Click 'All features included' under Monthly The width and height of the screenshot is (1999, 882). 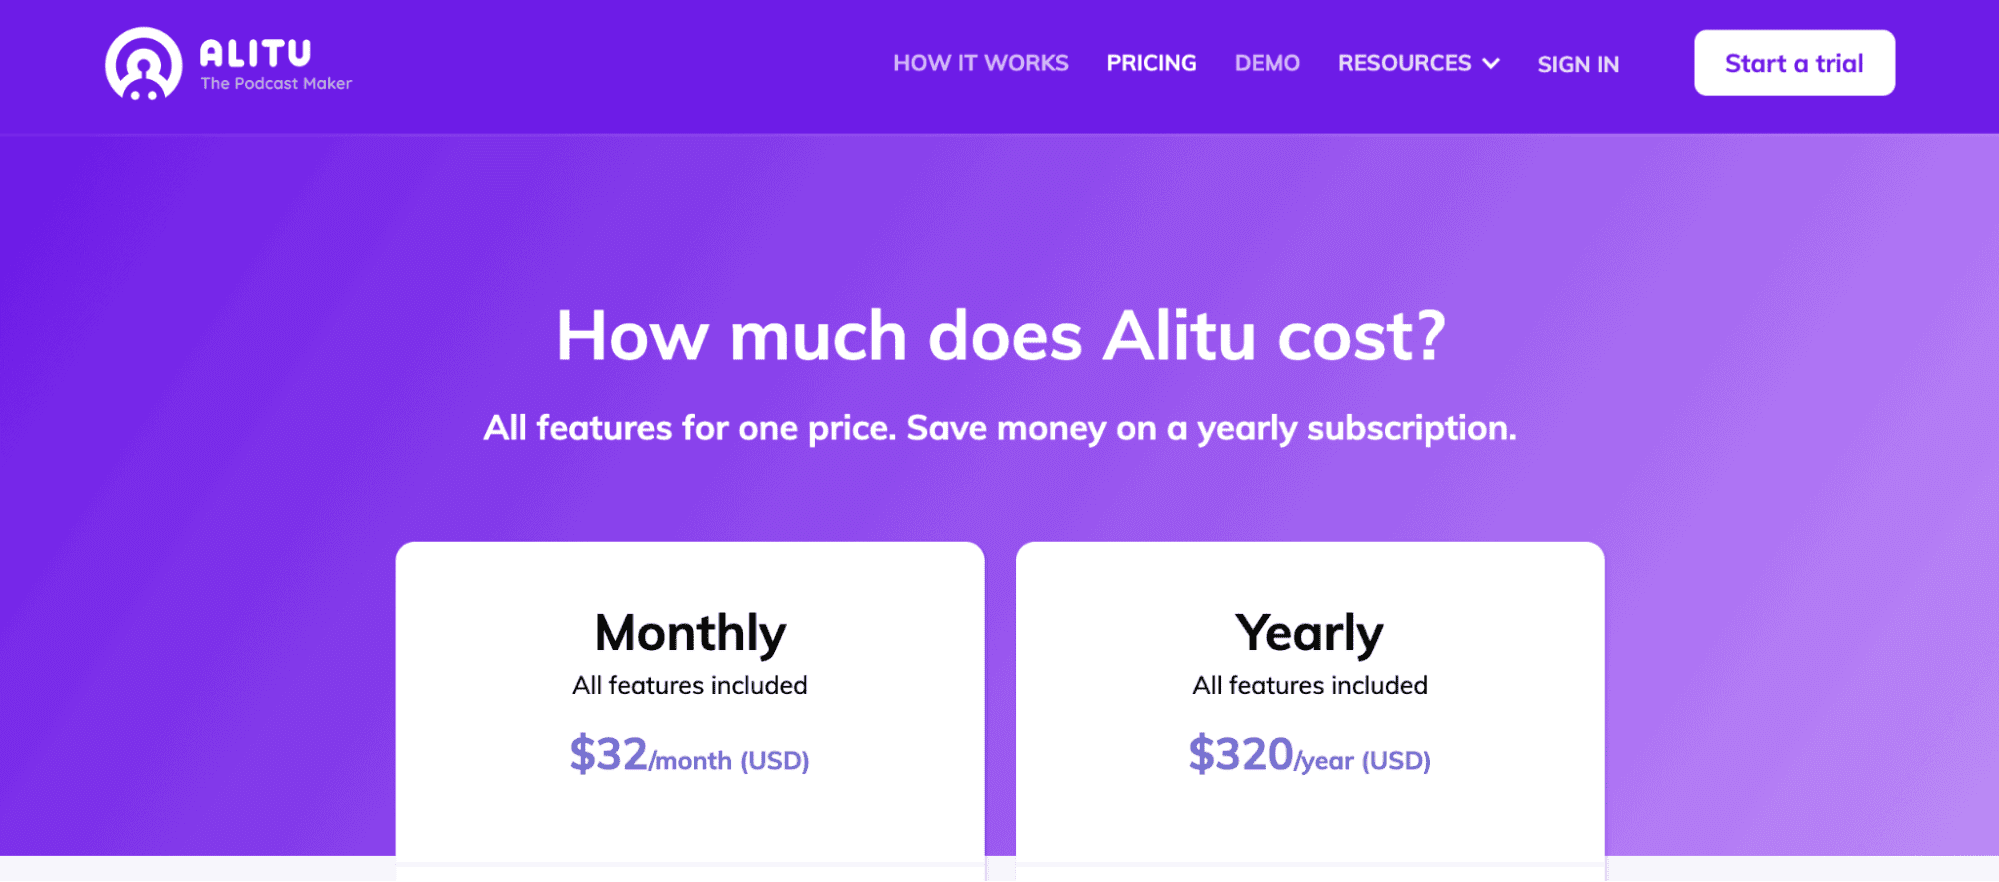click(x=690, y=685)
